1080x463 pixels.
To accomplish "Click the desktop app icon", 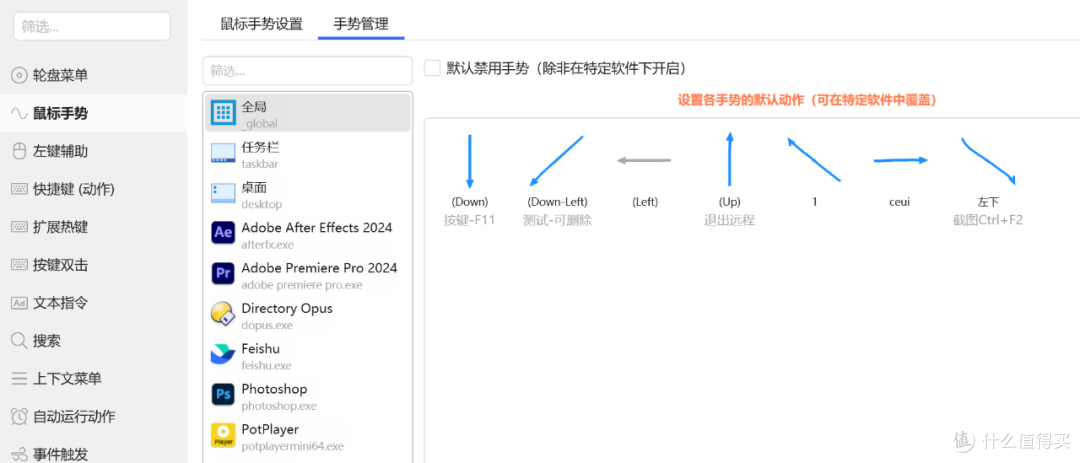I will click(x=223, y=194).
